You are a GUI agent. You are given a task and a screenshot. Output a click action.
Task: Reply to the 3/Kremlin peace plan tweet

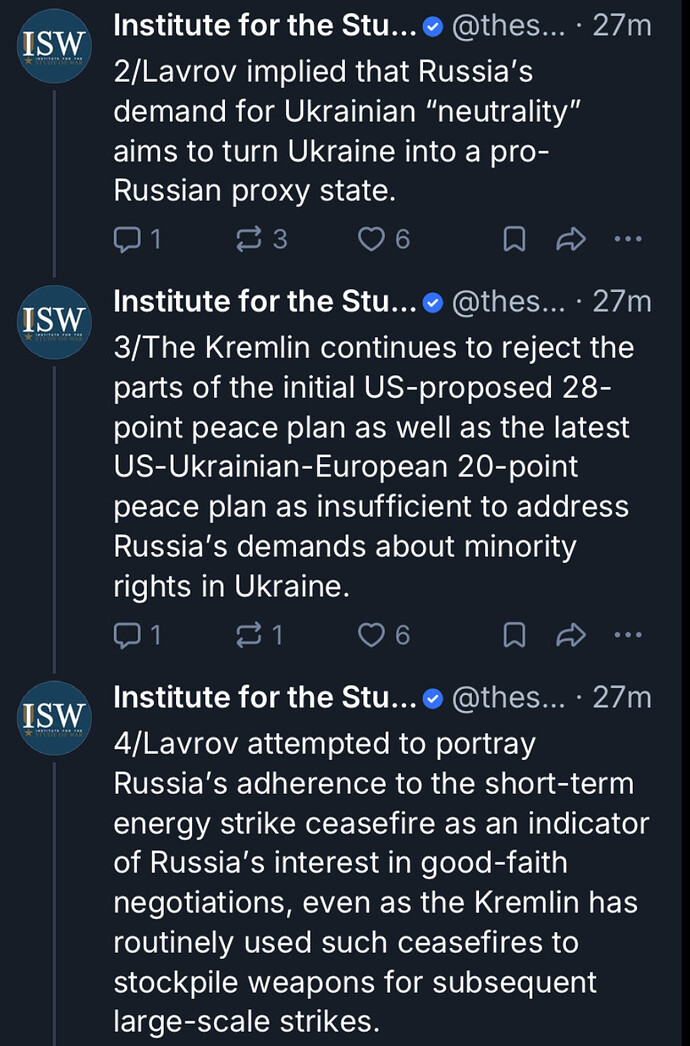128,635
